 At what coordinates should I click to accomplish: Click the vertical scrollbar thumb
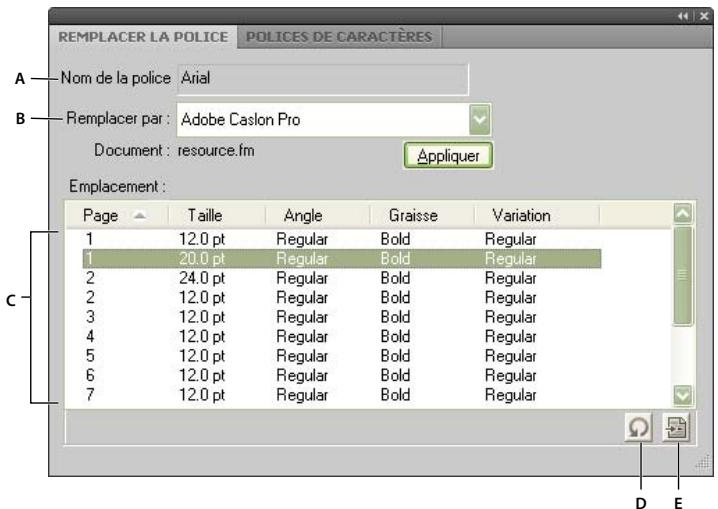coord(683,276)
